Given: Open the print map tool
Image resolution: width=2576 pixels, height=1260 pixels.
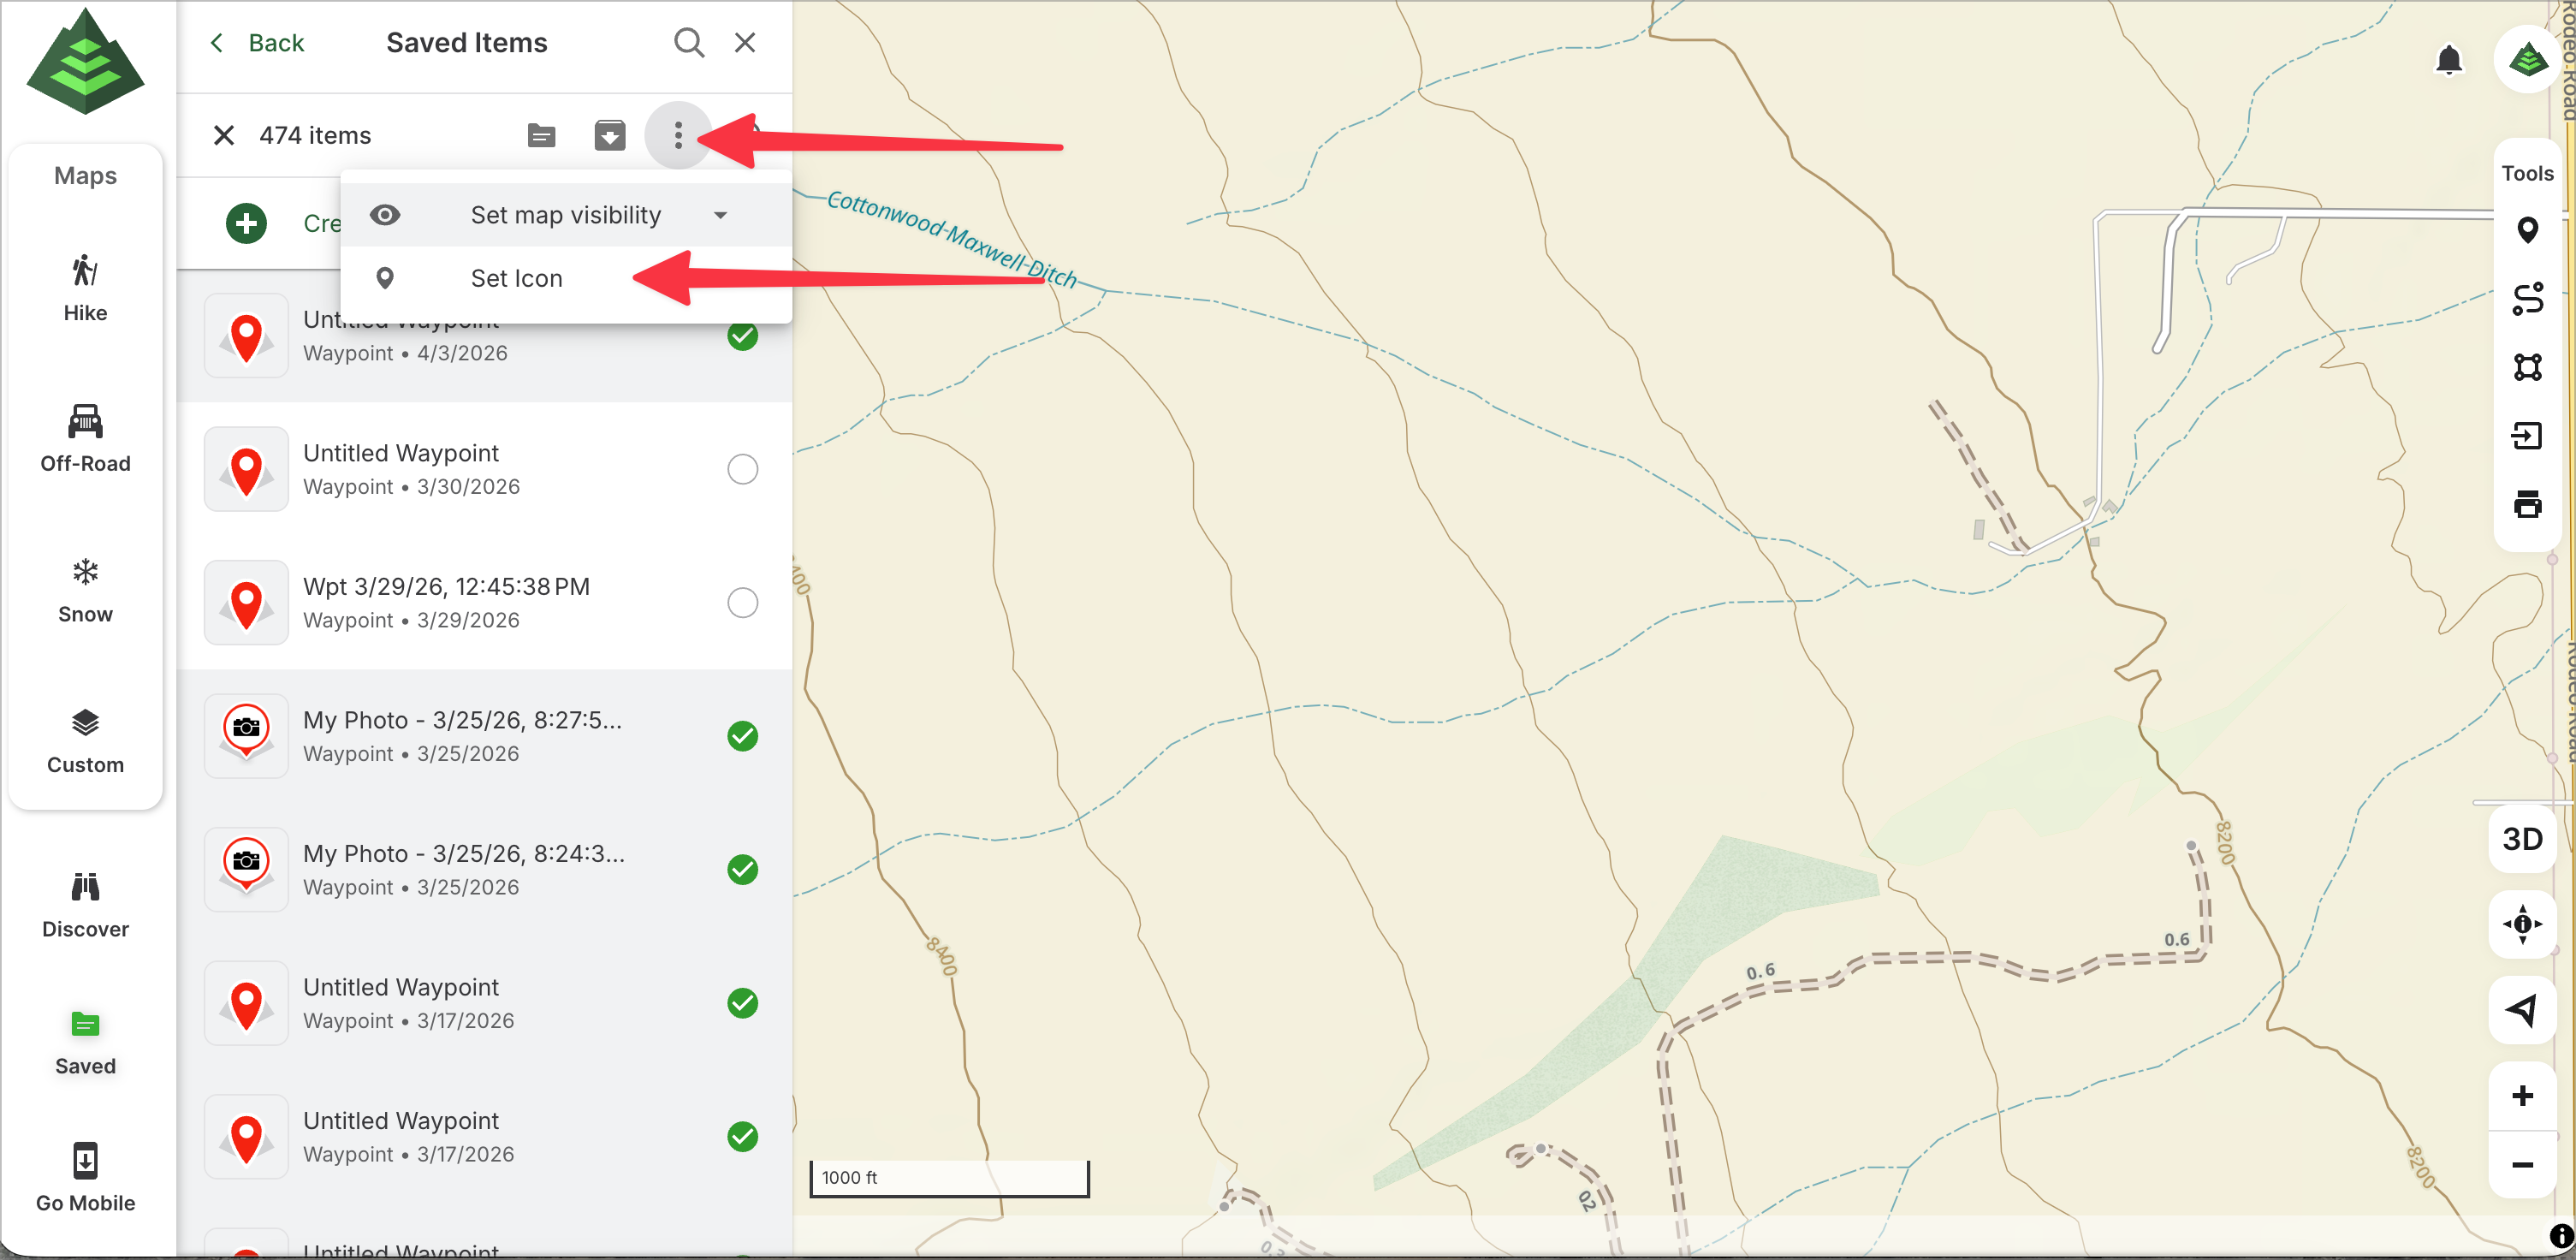Looking at the screenshot, I should click(x=2526, y=504).
